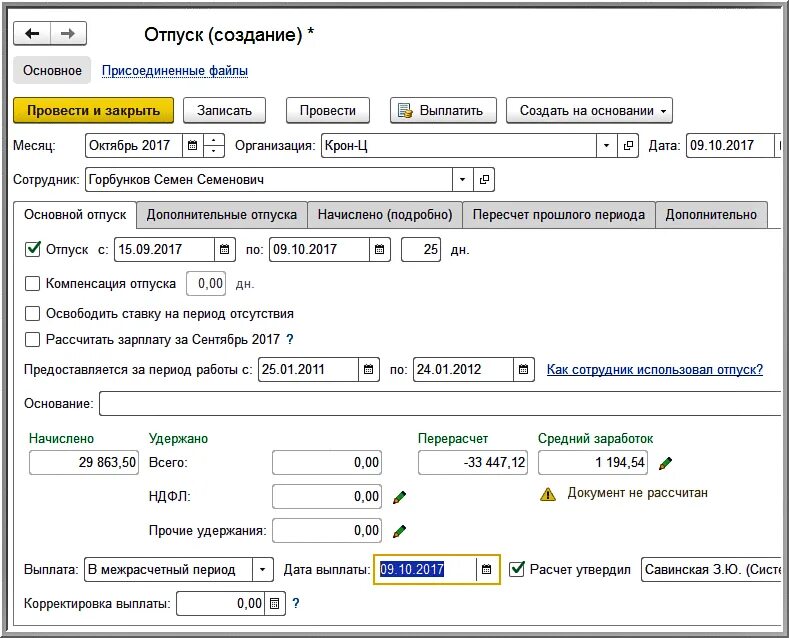This screenshot has width=789, height=638.
Task: Edit НДФЛ with pencil icon
Action: [x=400, y=497]
